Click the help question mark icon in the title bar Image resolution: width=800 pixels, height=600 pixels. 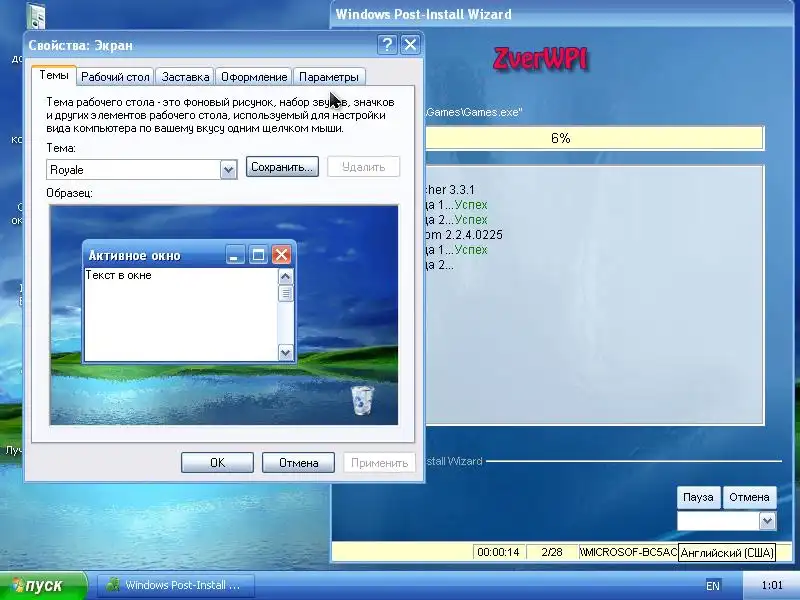pos(387,45)
